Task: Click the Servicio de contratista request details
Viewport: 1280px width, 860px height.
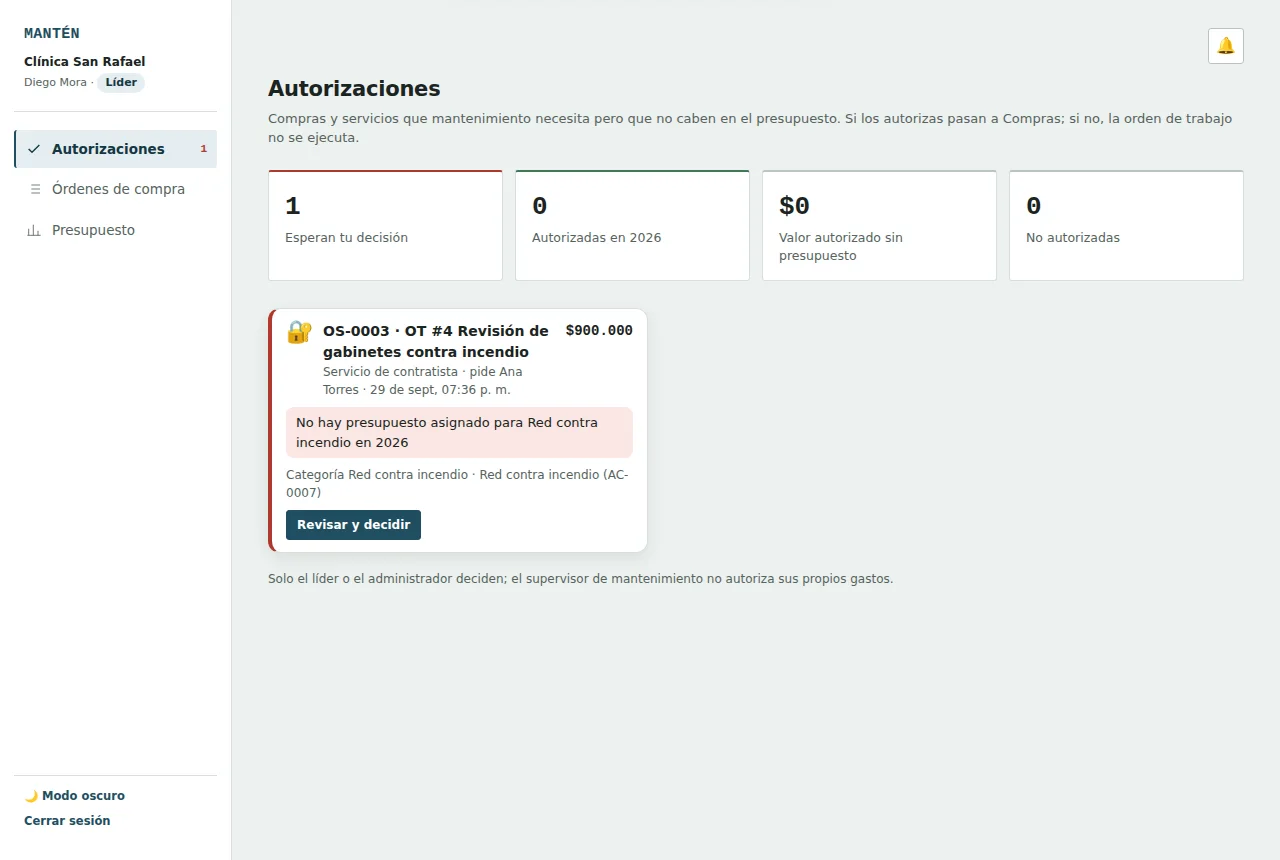Action: 423,381
